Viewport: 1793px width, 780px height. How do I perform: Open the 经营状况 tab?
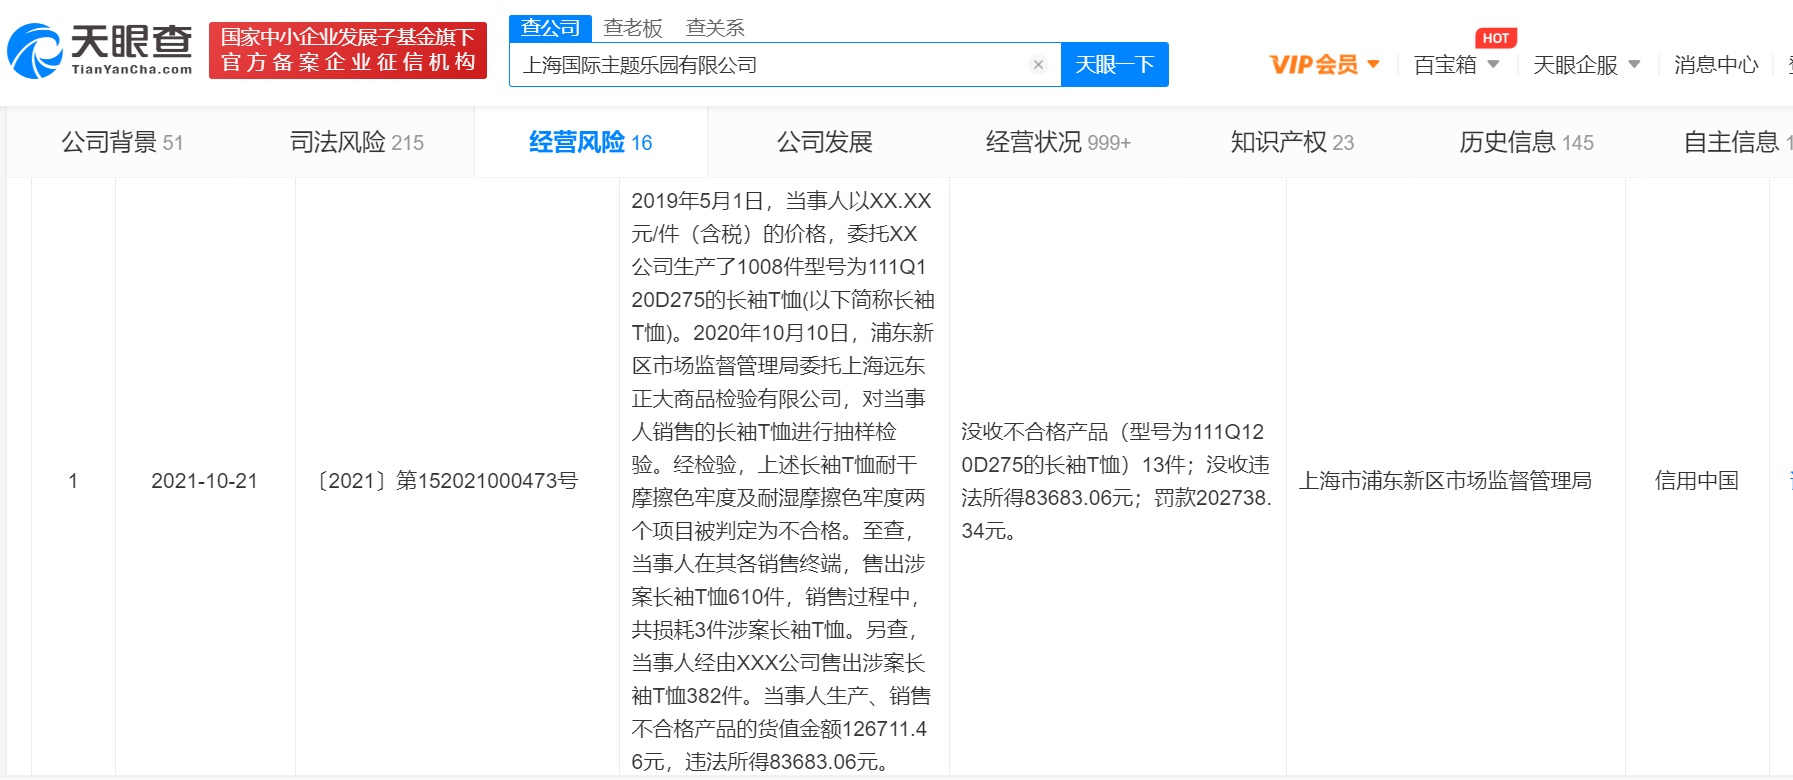tap(1057, 142)
